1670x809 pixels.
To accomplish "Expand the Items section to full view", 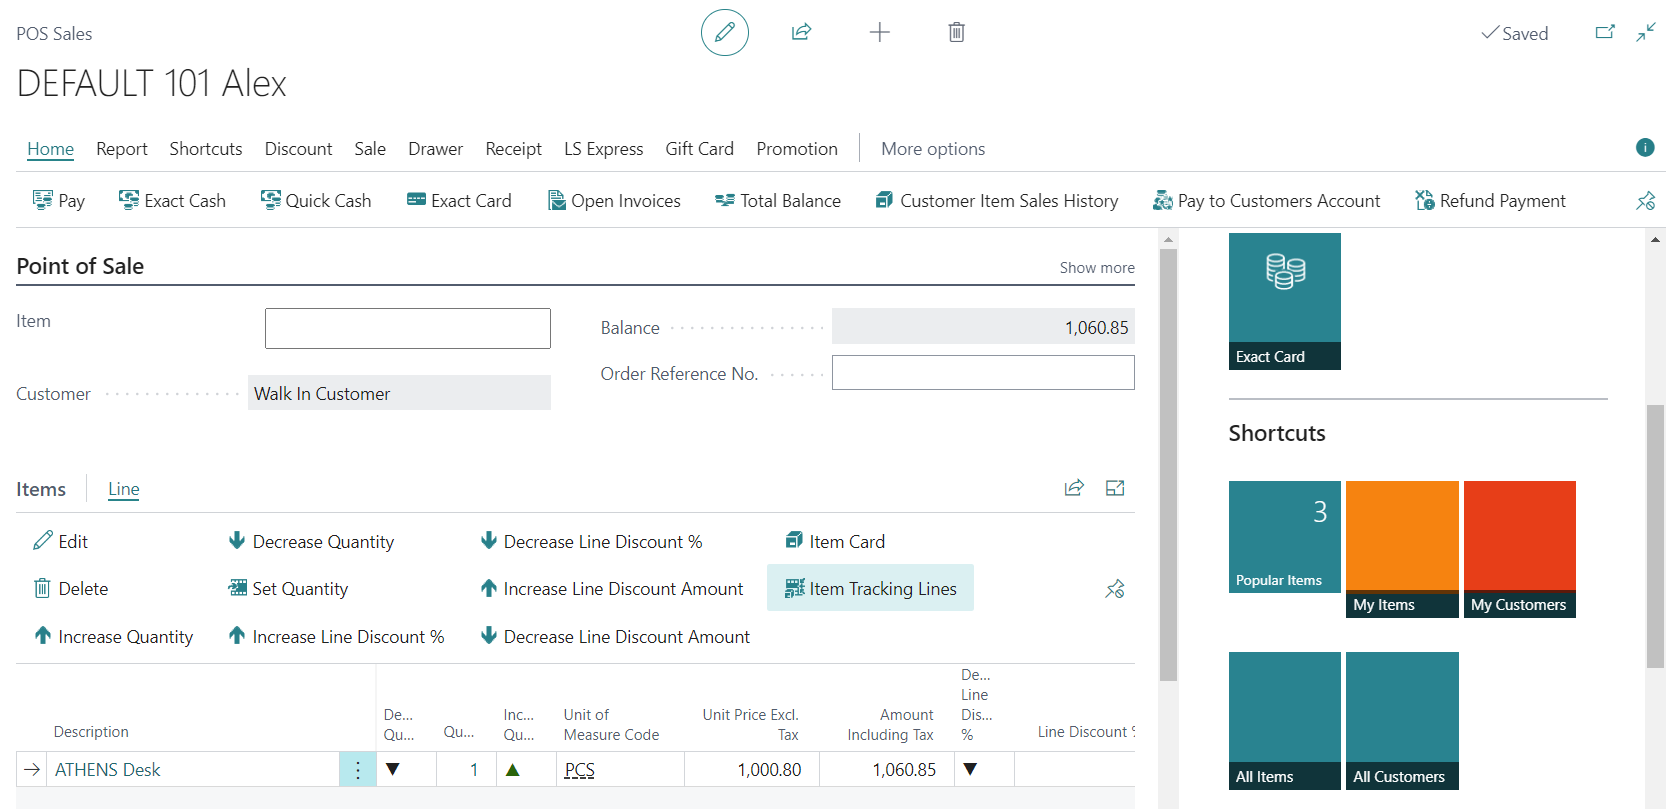I will [x=1114, y=488].
